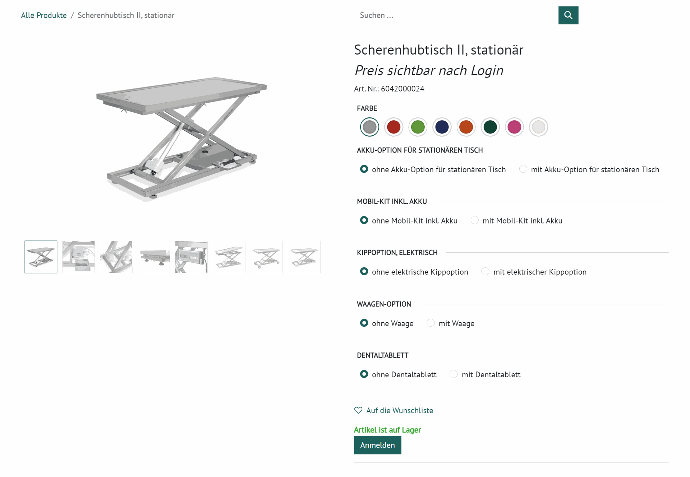Select the grey color swatch
Screen dimensions: 690x477
pos(370,127)
